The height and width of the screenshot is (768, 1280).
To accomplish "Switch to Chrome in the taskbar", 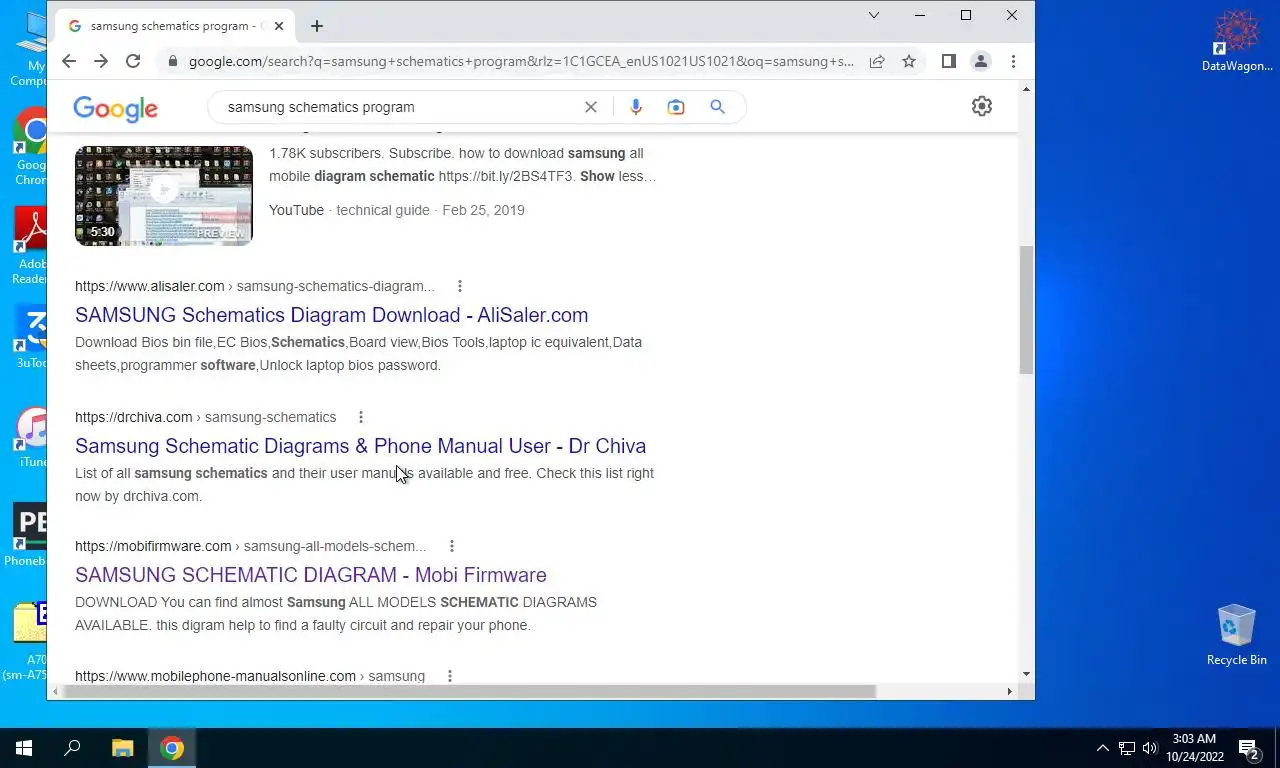I will point(172,748).
